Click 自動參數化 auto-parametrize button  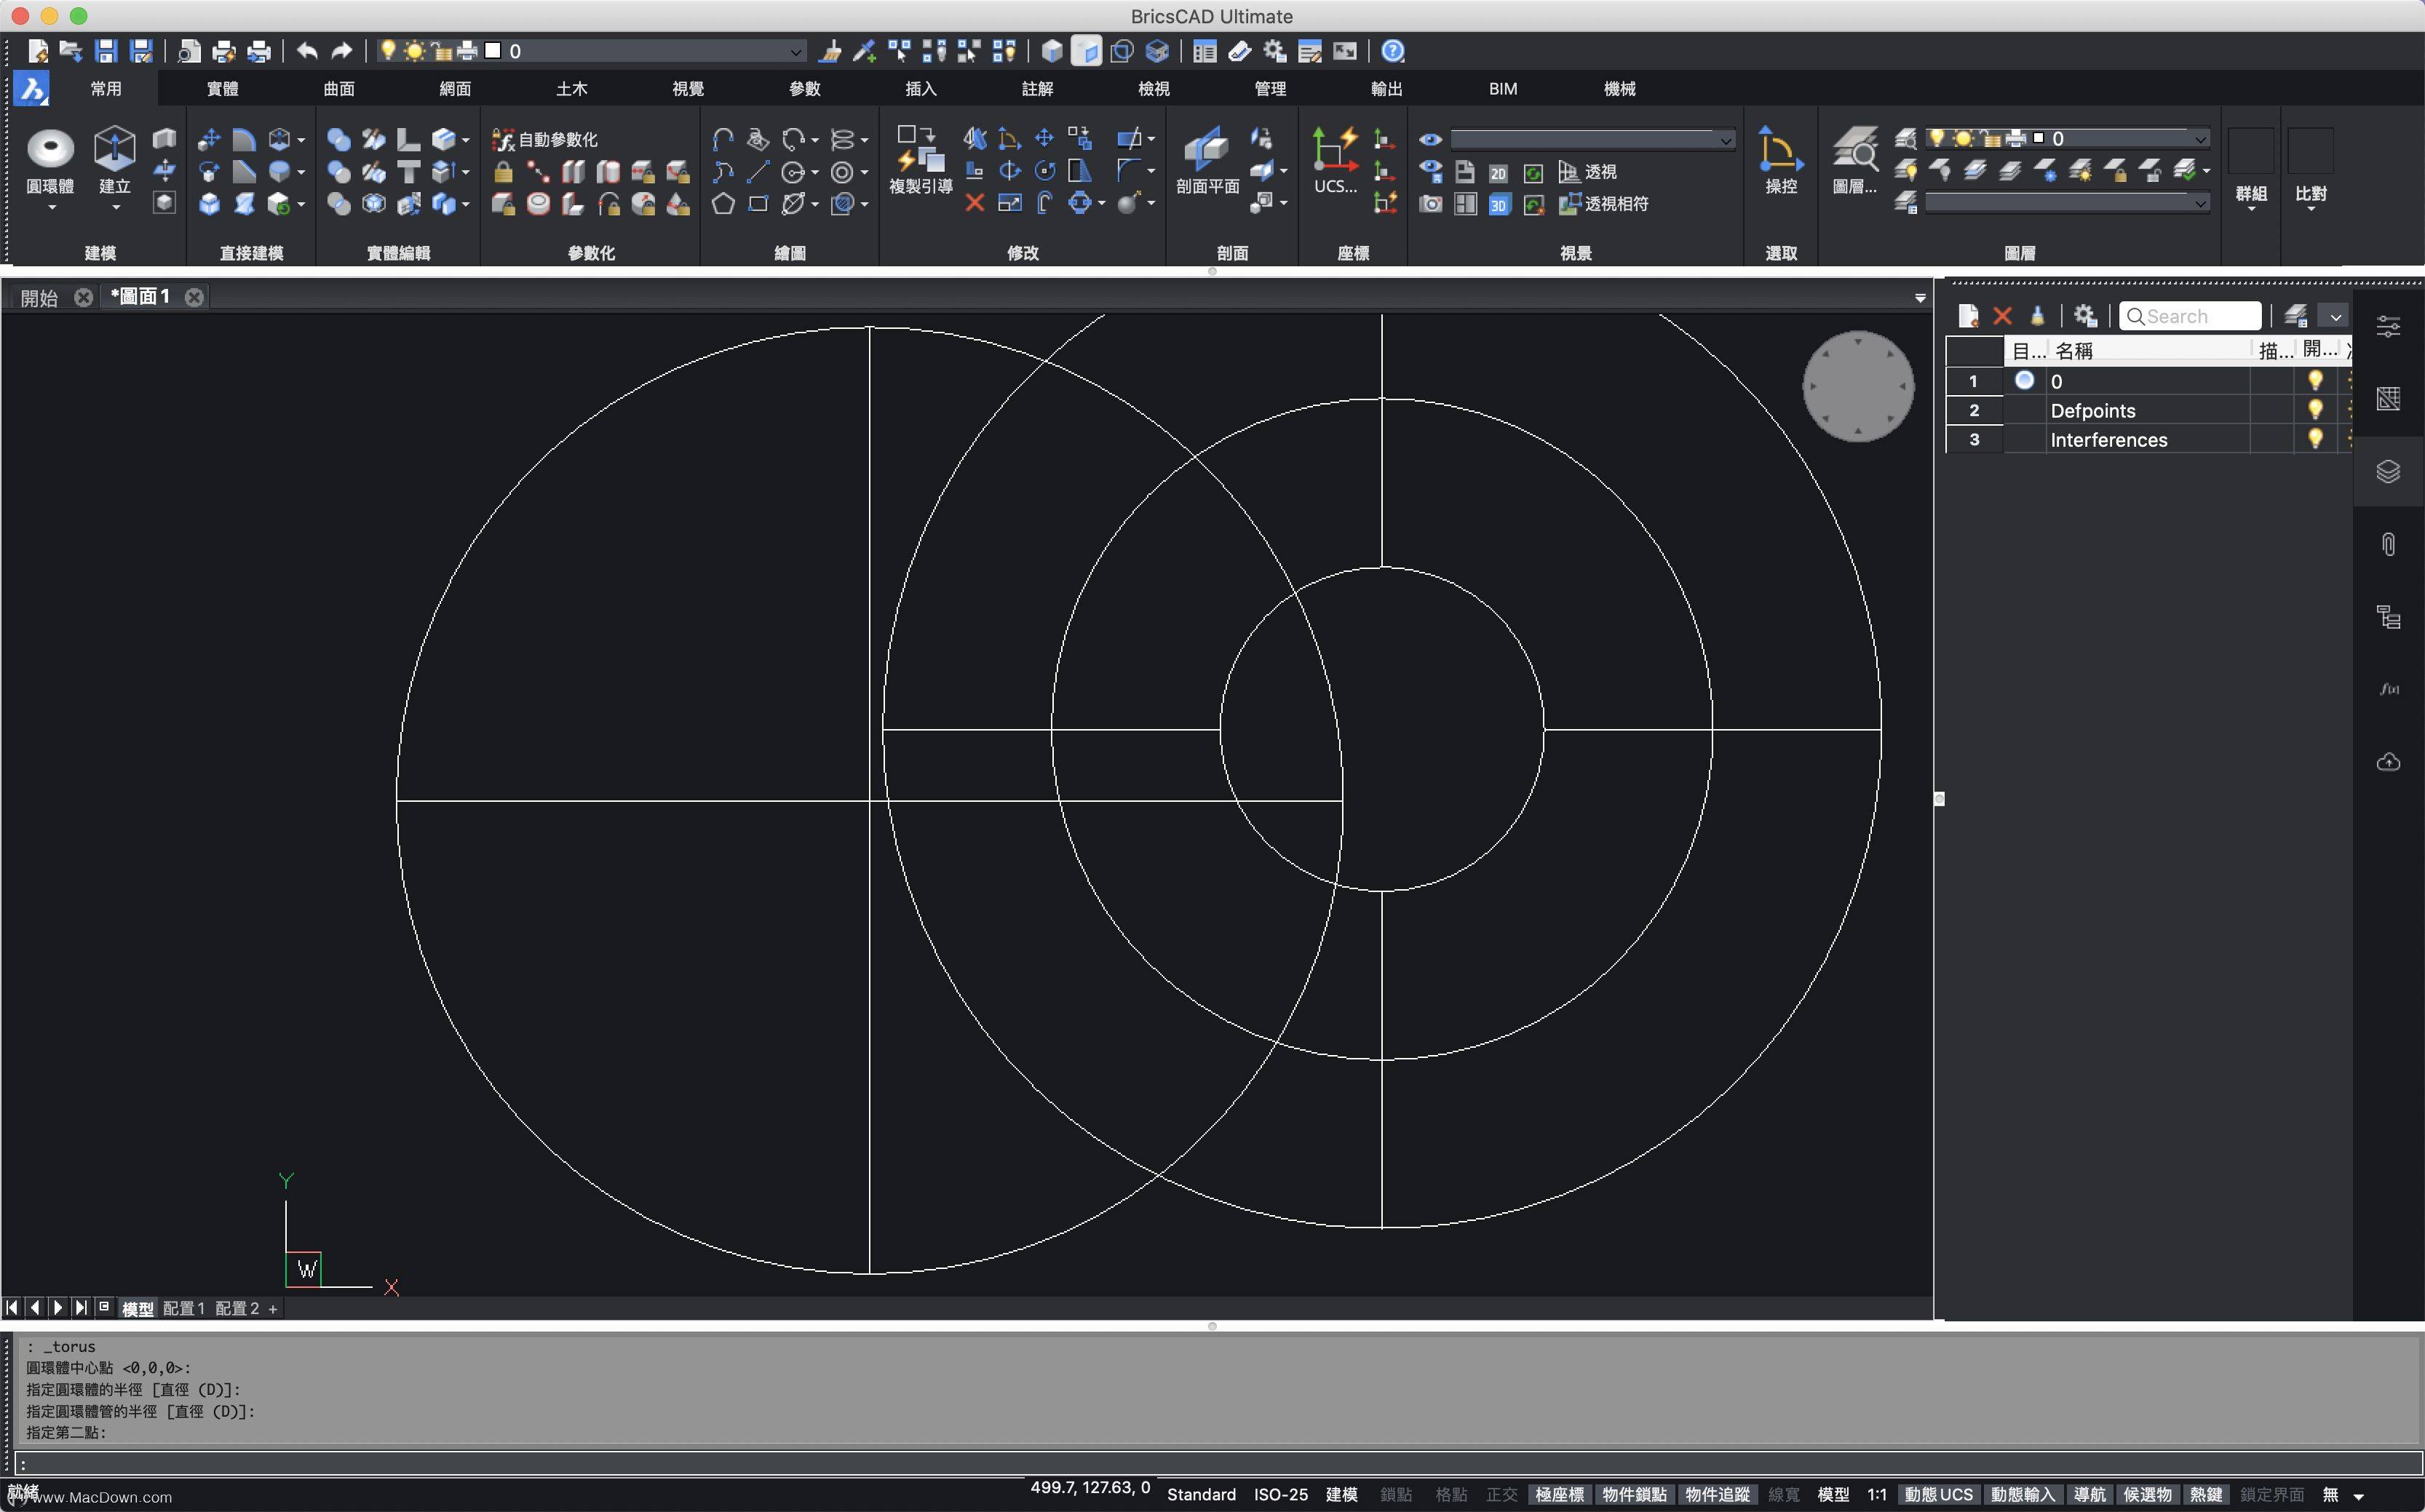pyautogui.click(x=546, y=139)
